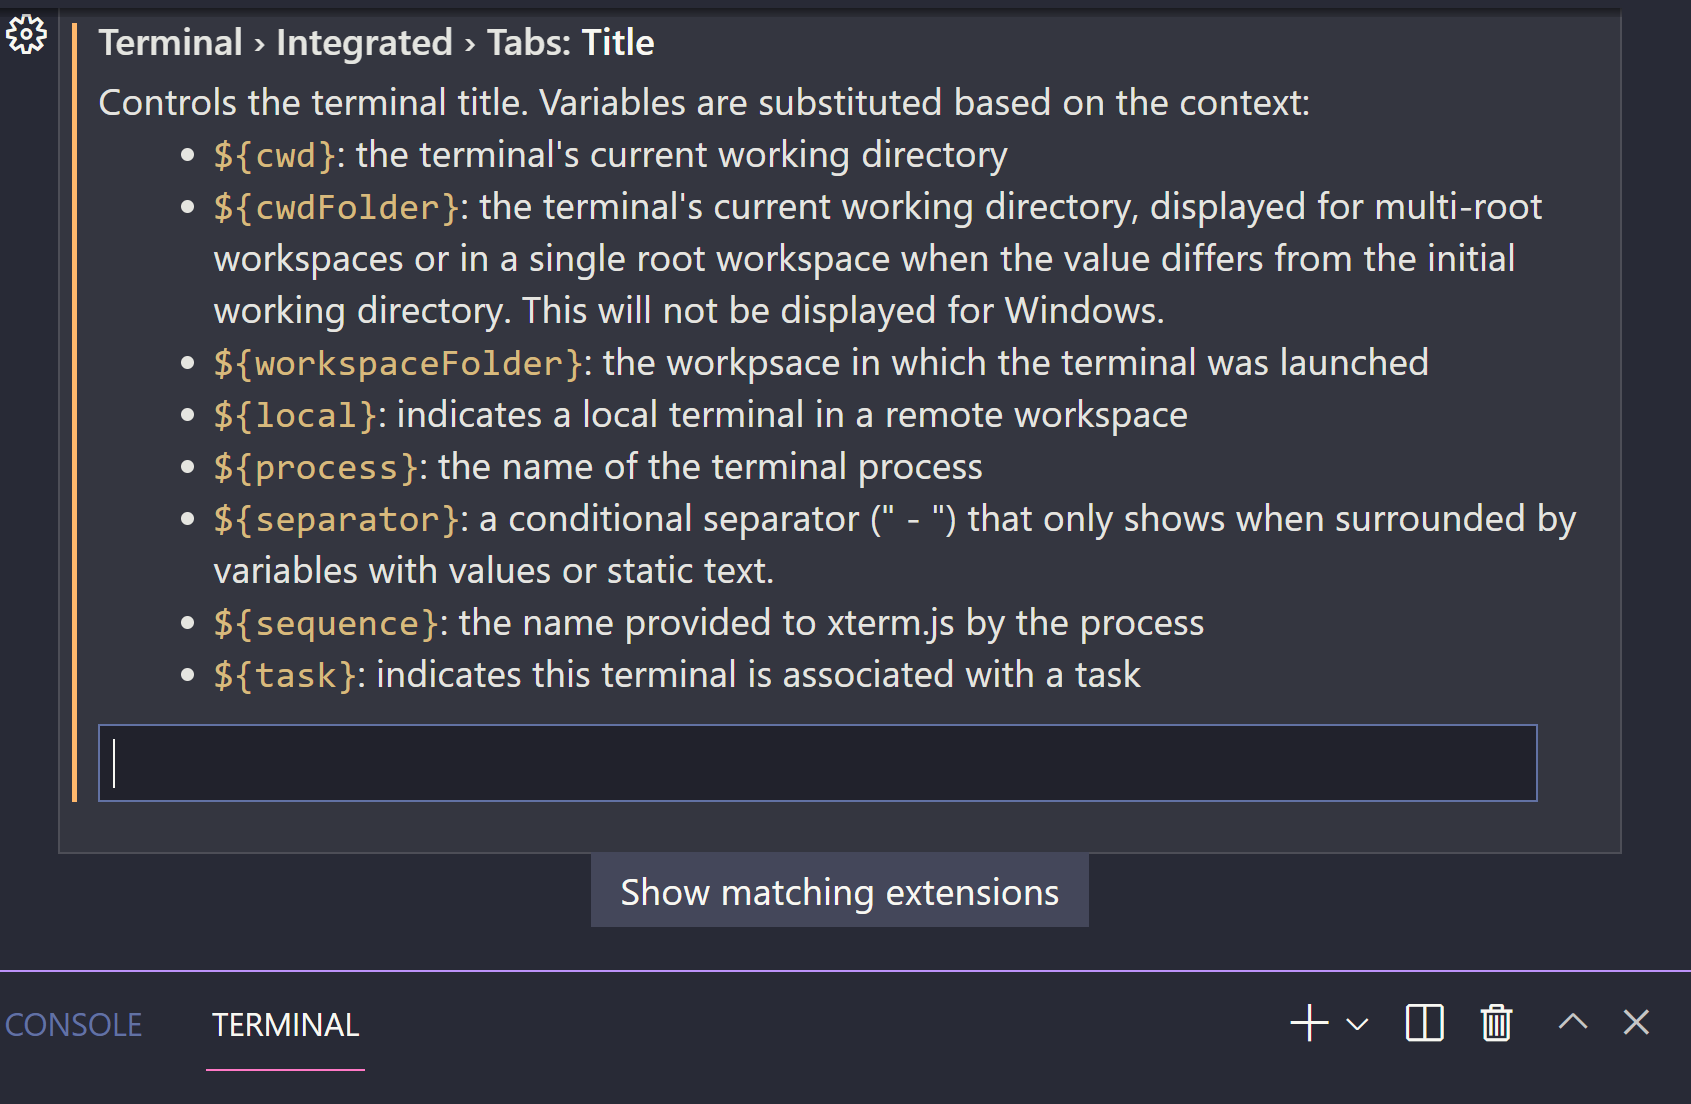
Task: Select the TERMINAL tab
Action: [284, 1024]
